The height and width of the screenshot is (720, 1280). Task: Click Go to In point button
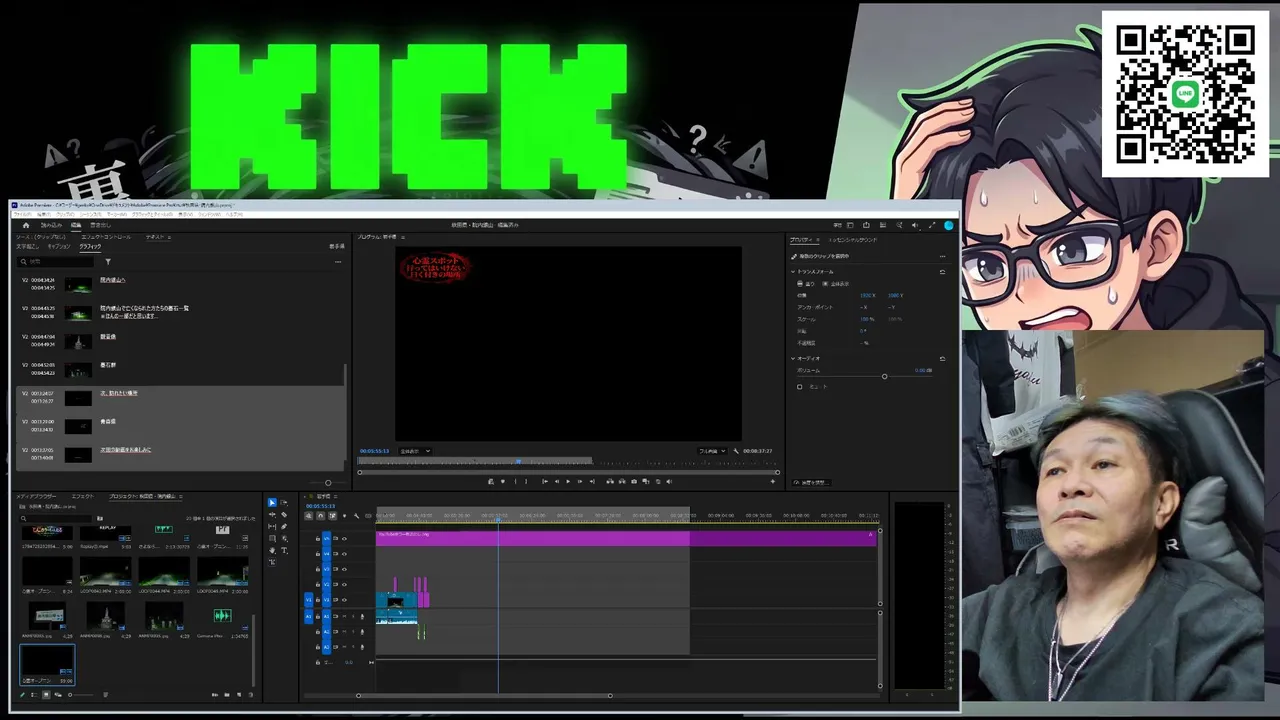pos(545,481)
